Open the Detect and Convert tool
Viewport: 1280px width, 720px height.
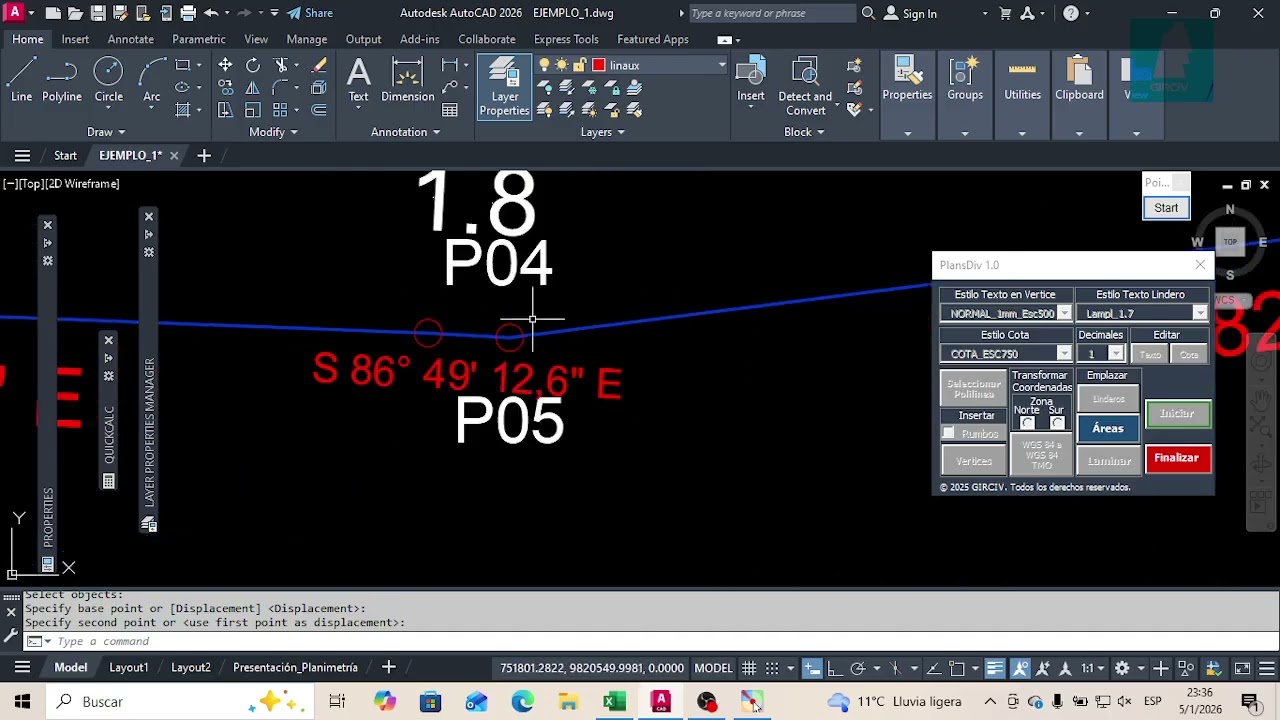805,87
